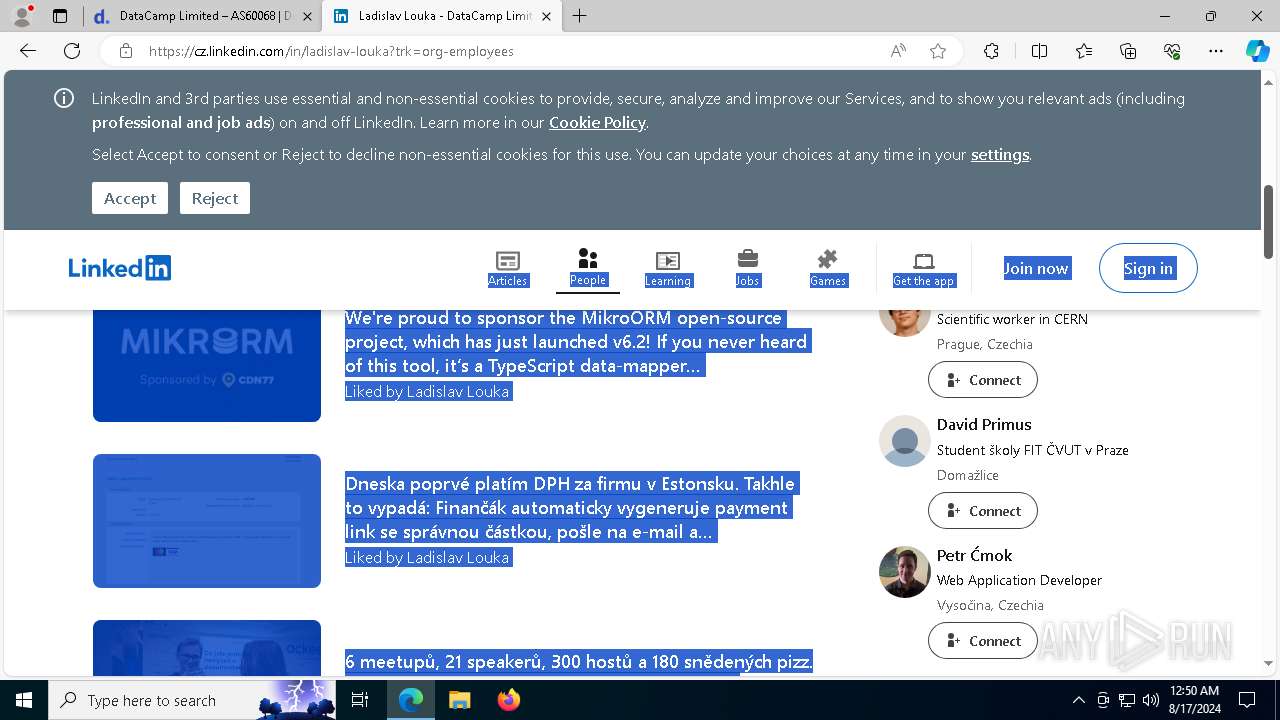Viewport: 1280px width, 720px height.
Task: Open the cookie settings link
Action: (1000, 154)
